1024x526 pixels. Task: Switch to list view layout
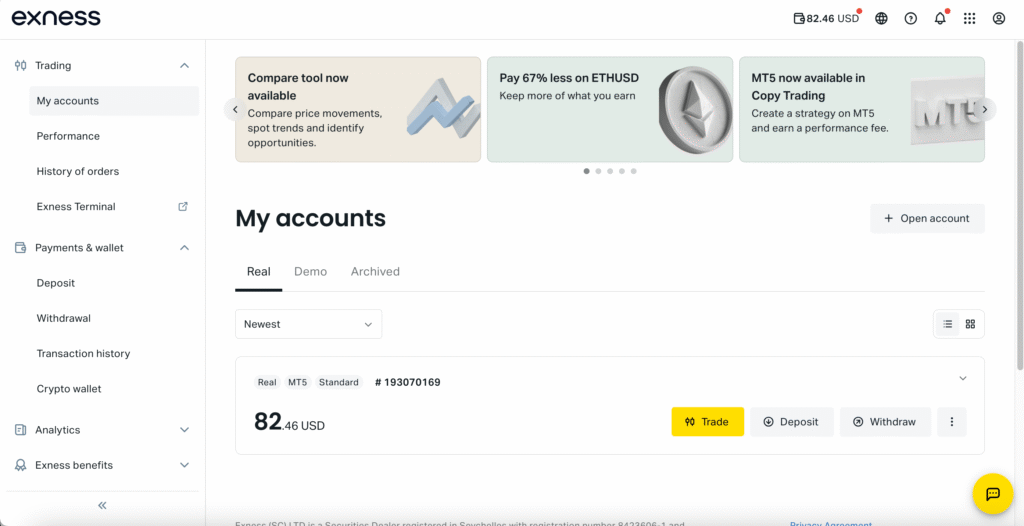(947, 324)
